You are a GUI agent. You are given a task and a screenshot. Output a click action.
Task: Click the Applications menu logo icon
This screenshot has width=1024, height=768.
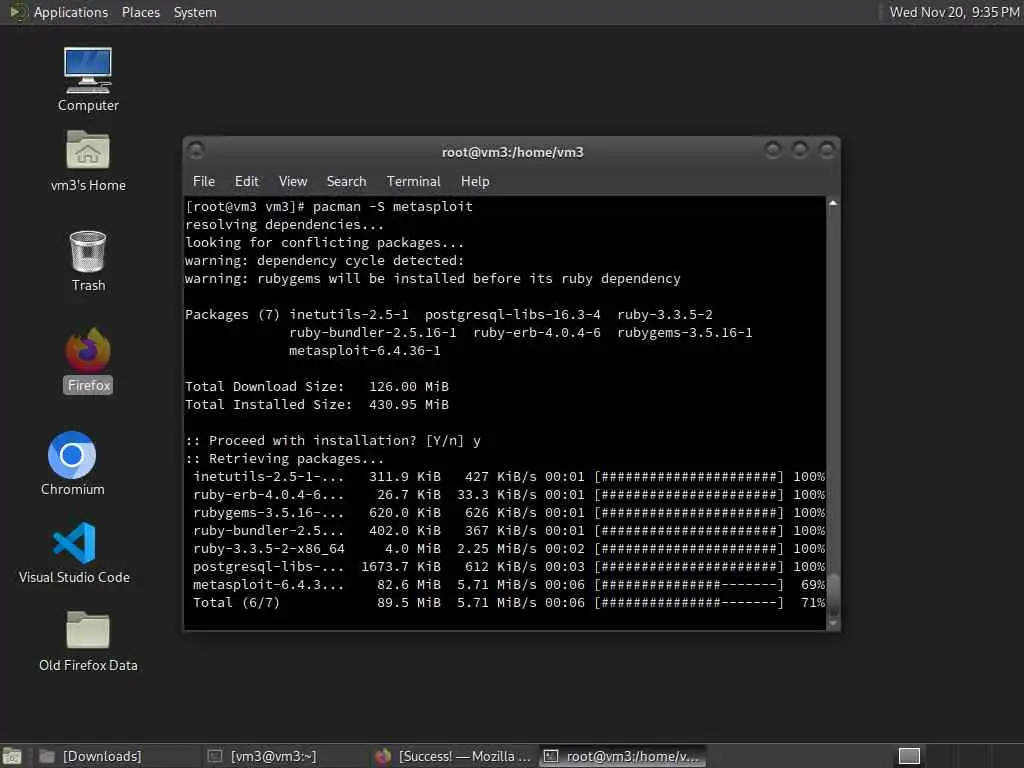click(x=17, y=12)
